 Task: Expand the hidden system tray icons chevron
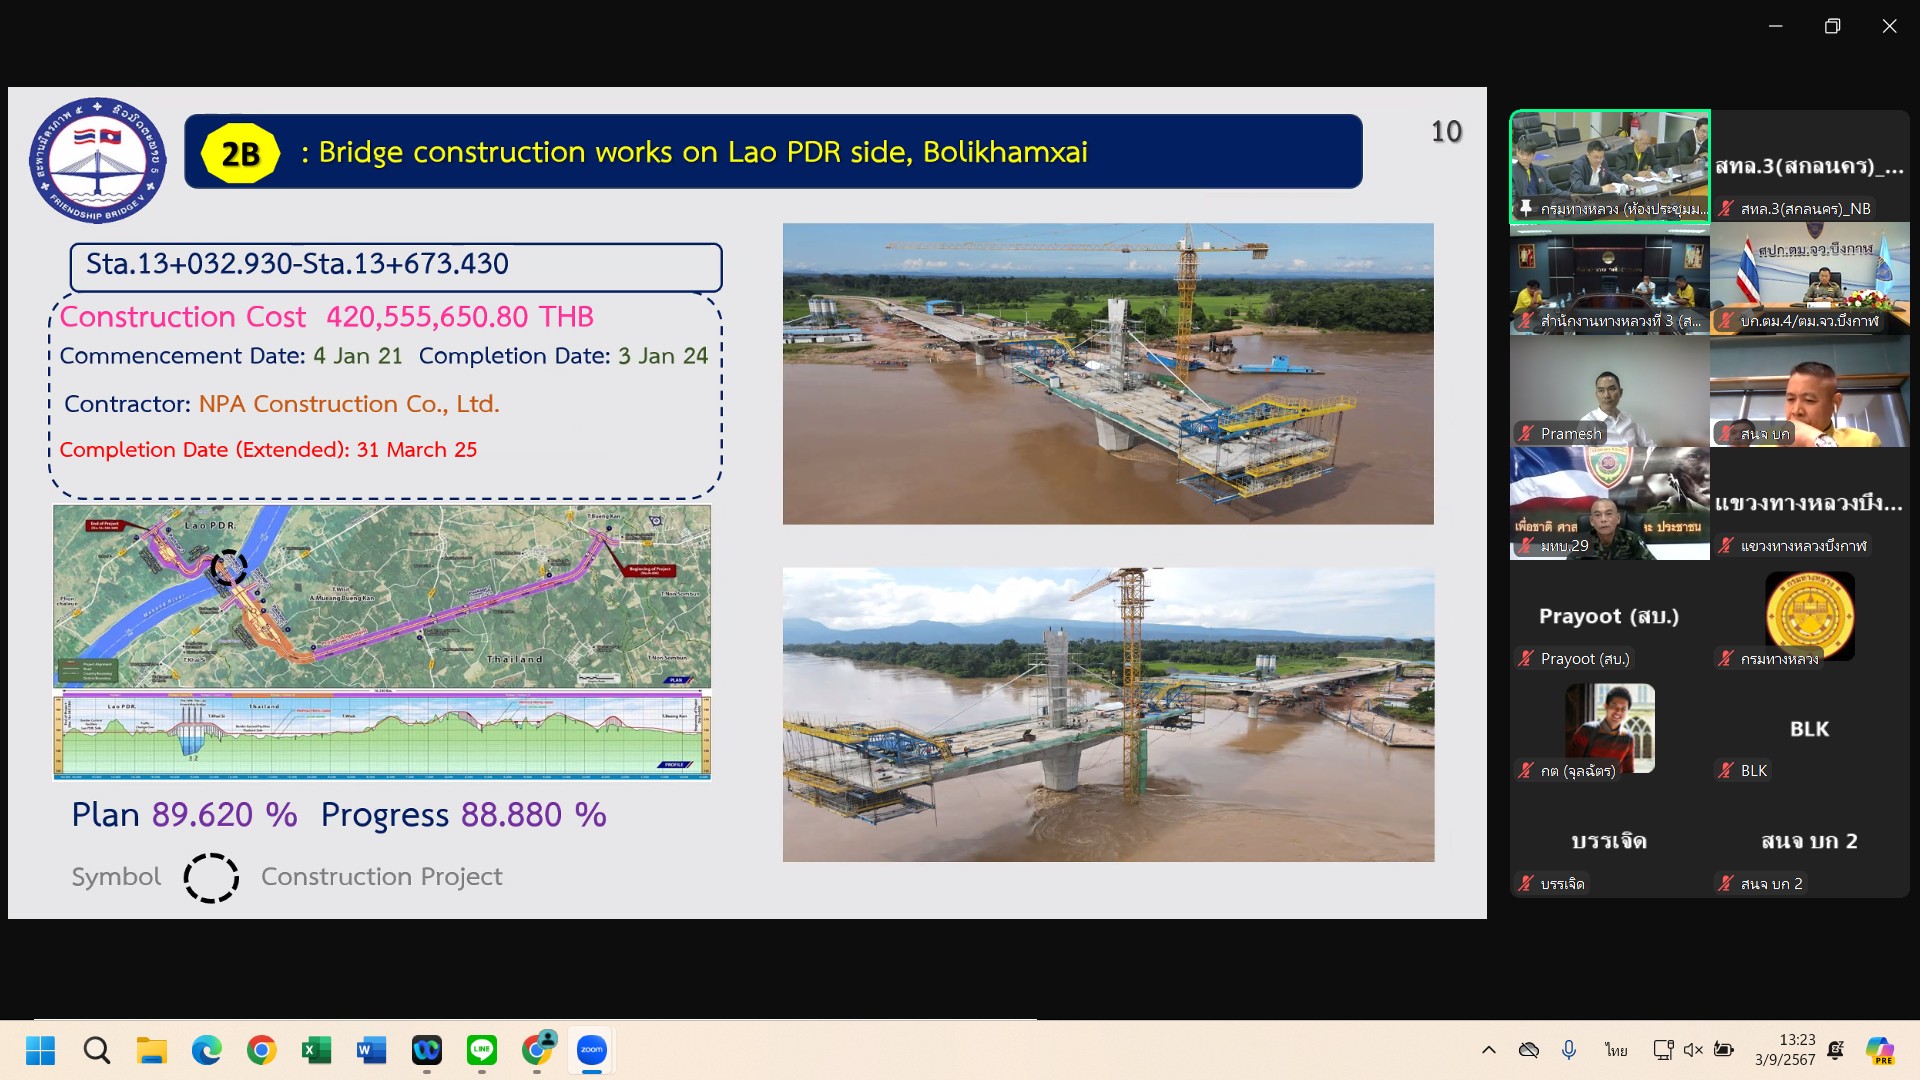1489,1050
